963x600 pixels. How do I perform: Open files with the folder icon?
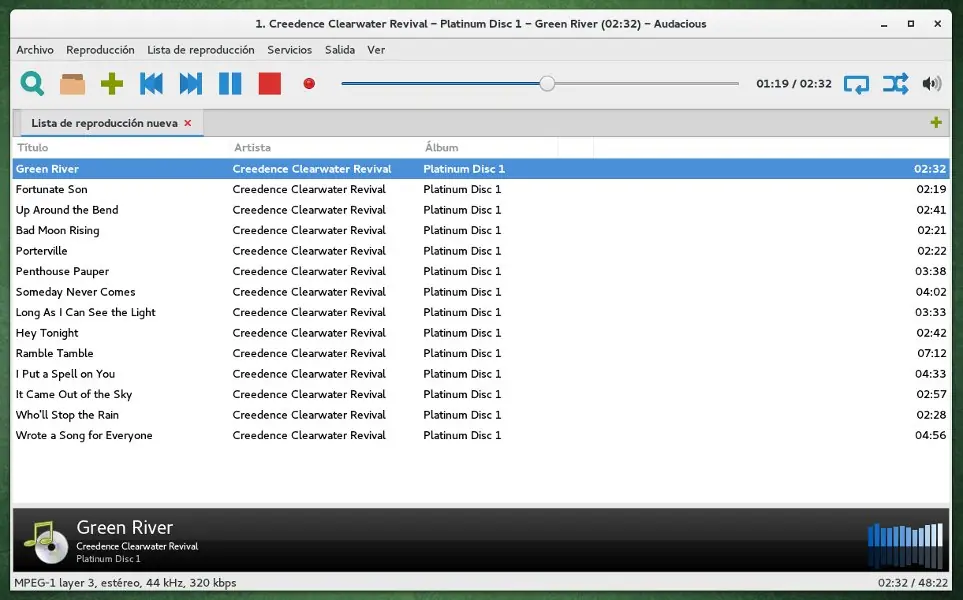coord(72,84)
